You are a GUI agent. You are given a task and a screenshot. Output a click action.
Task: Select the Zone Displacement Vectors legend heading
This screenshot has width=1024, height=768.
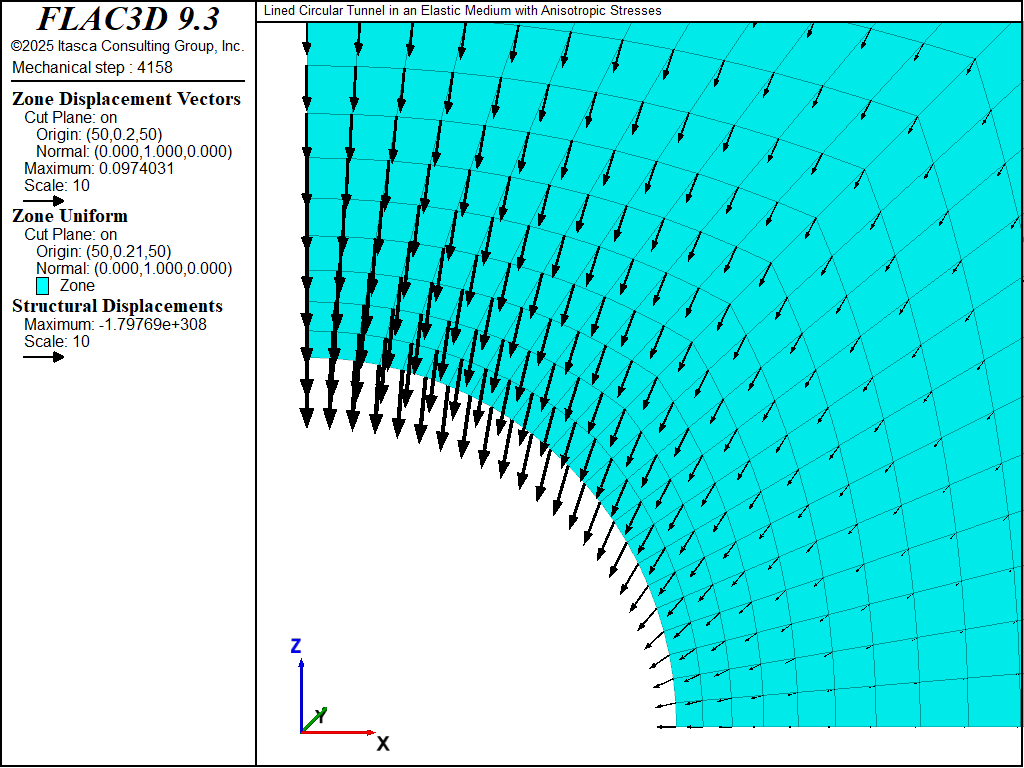point(126,99)
